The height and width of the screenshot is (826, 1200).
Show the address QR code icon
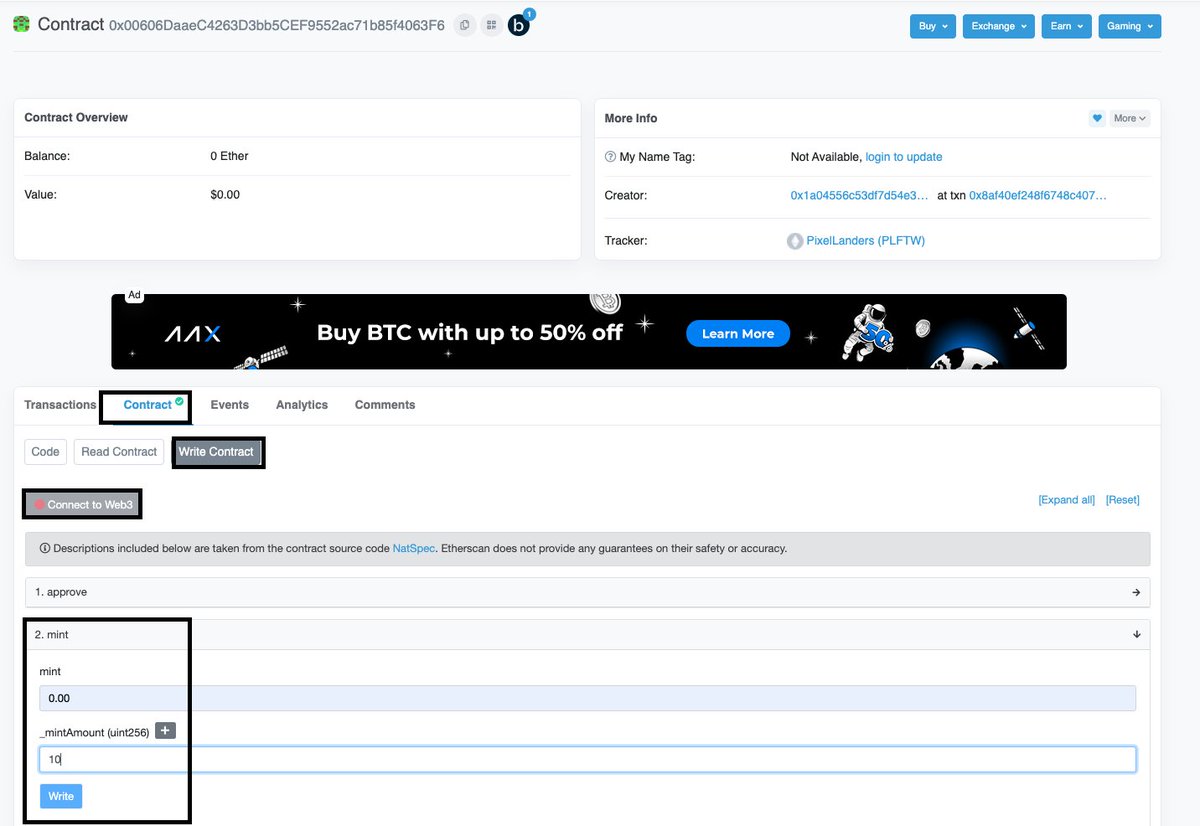491,25
